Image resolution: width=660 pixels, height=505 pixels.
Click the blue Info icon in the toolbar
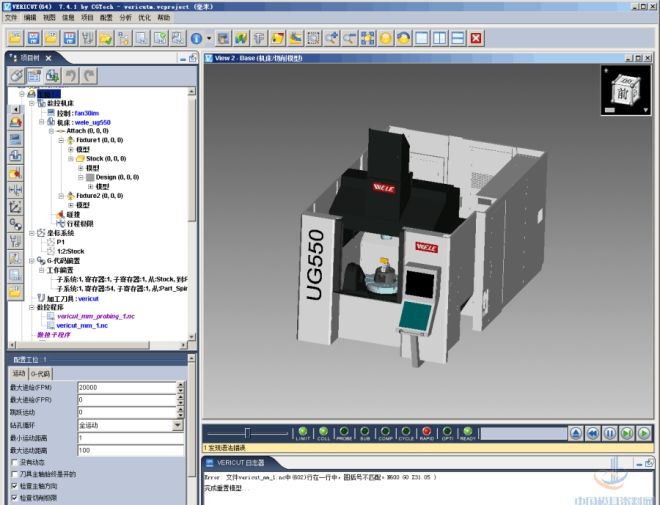tap(196, 38)
